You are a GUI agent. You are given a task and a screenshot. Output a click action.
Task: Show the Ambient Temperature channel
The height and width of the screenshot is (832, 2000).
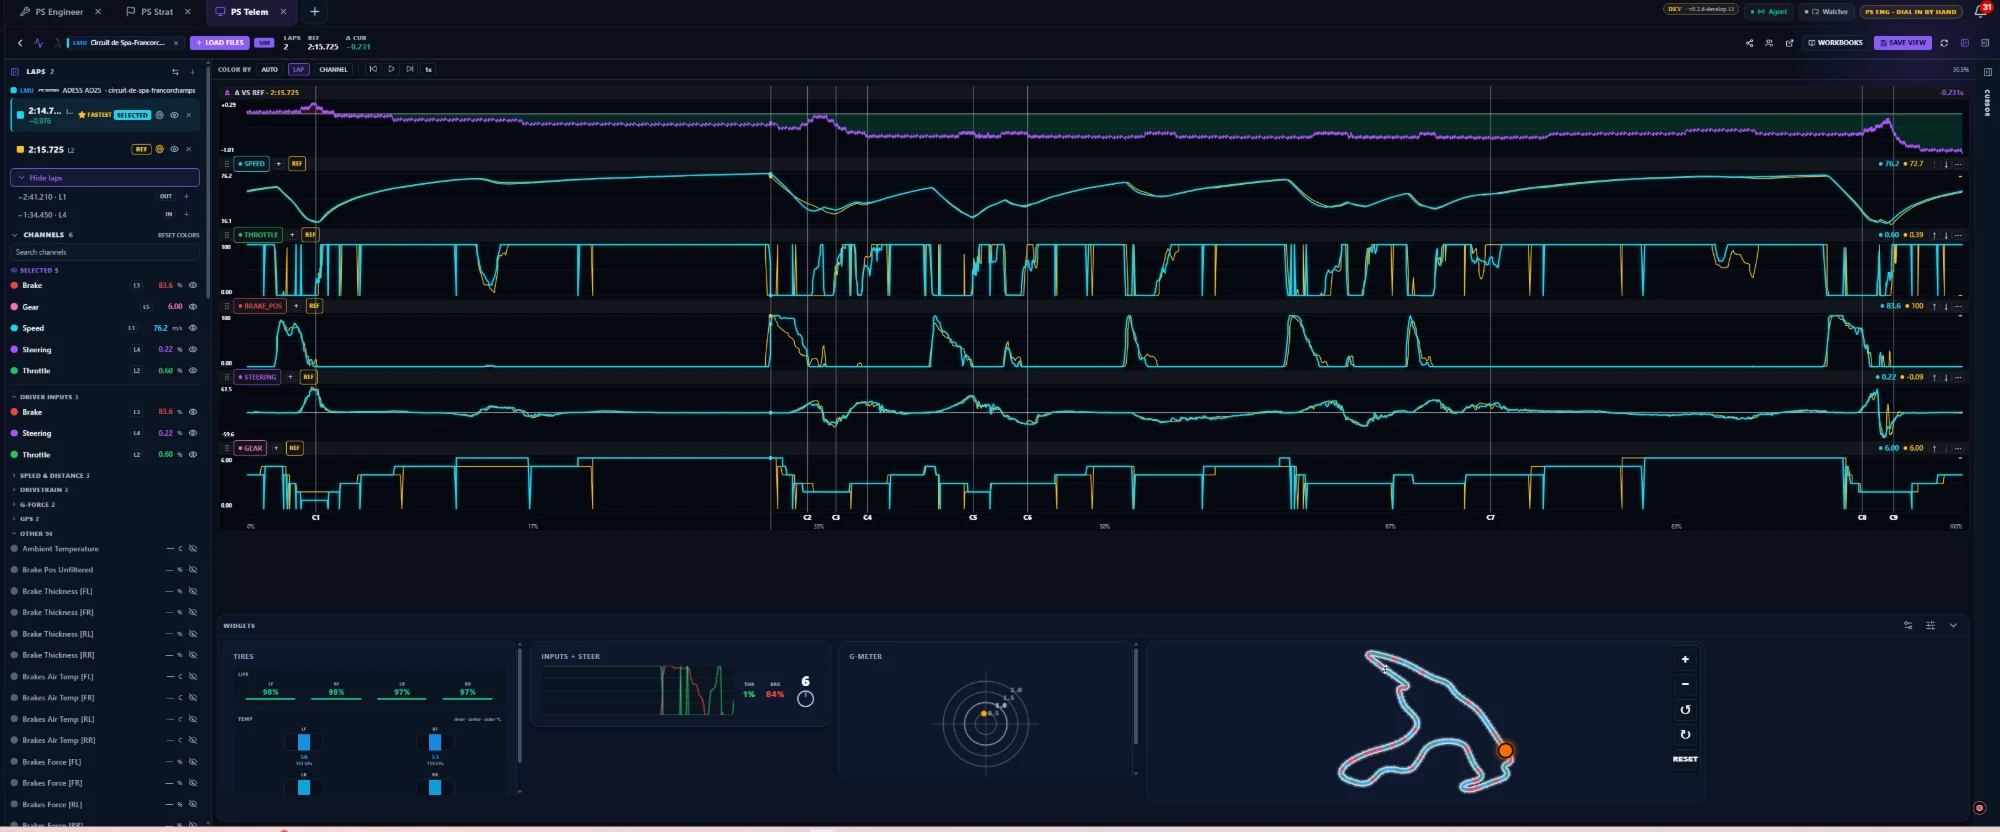coord(193,549)
